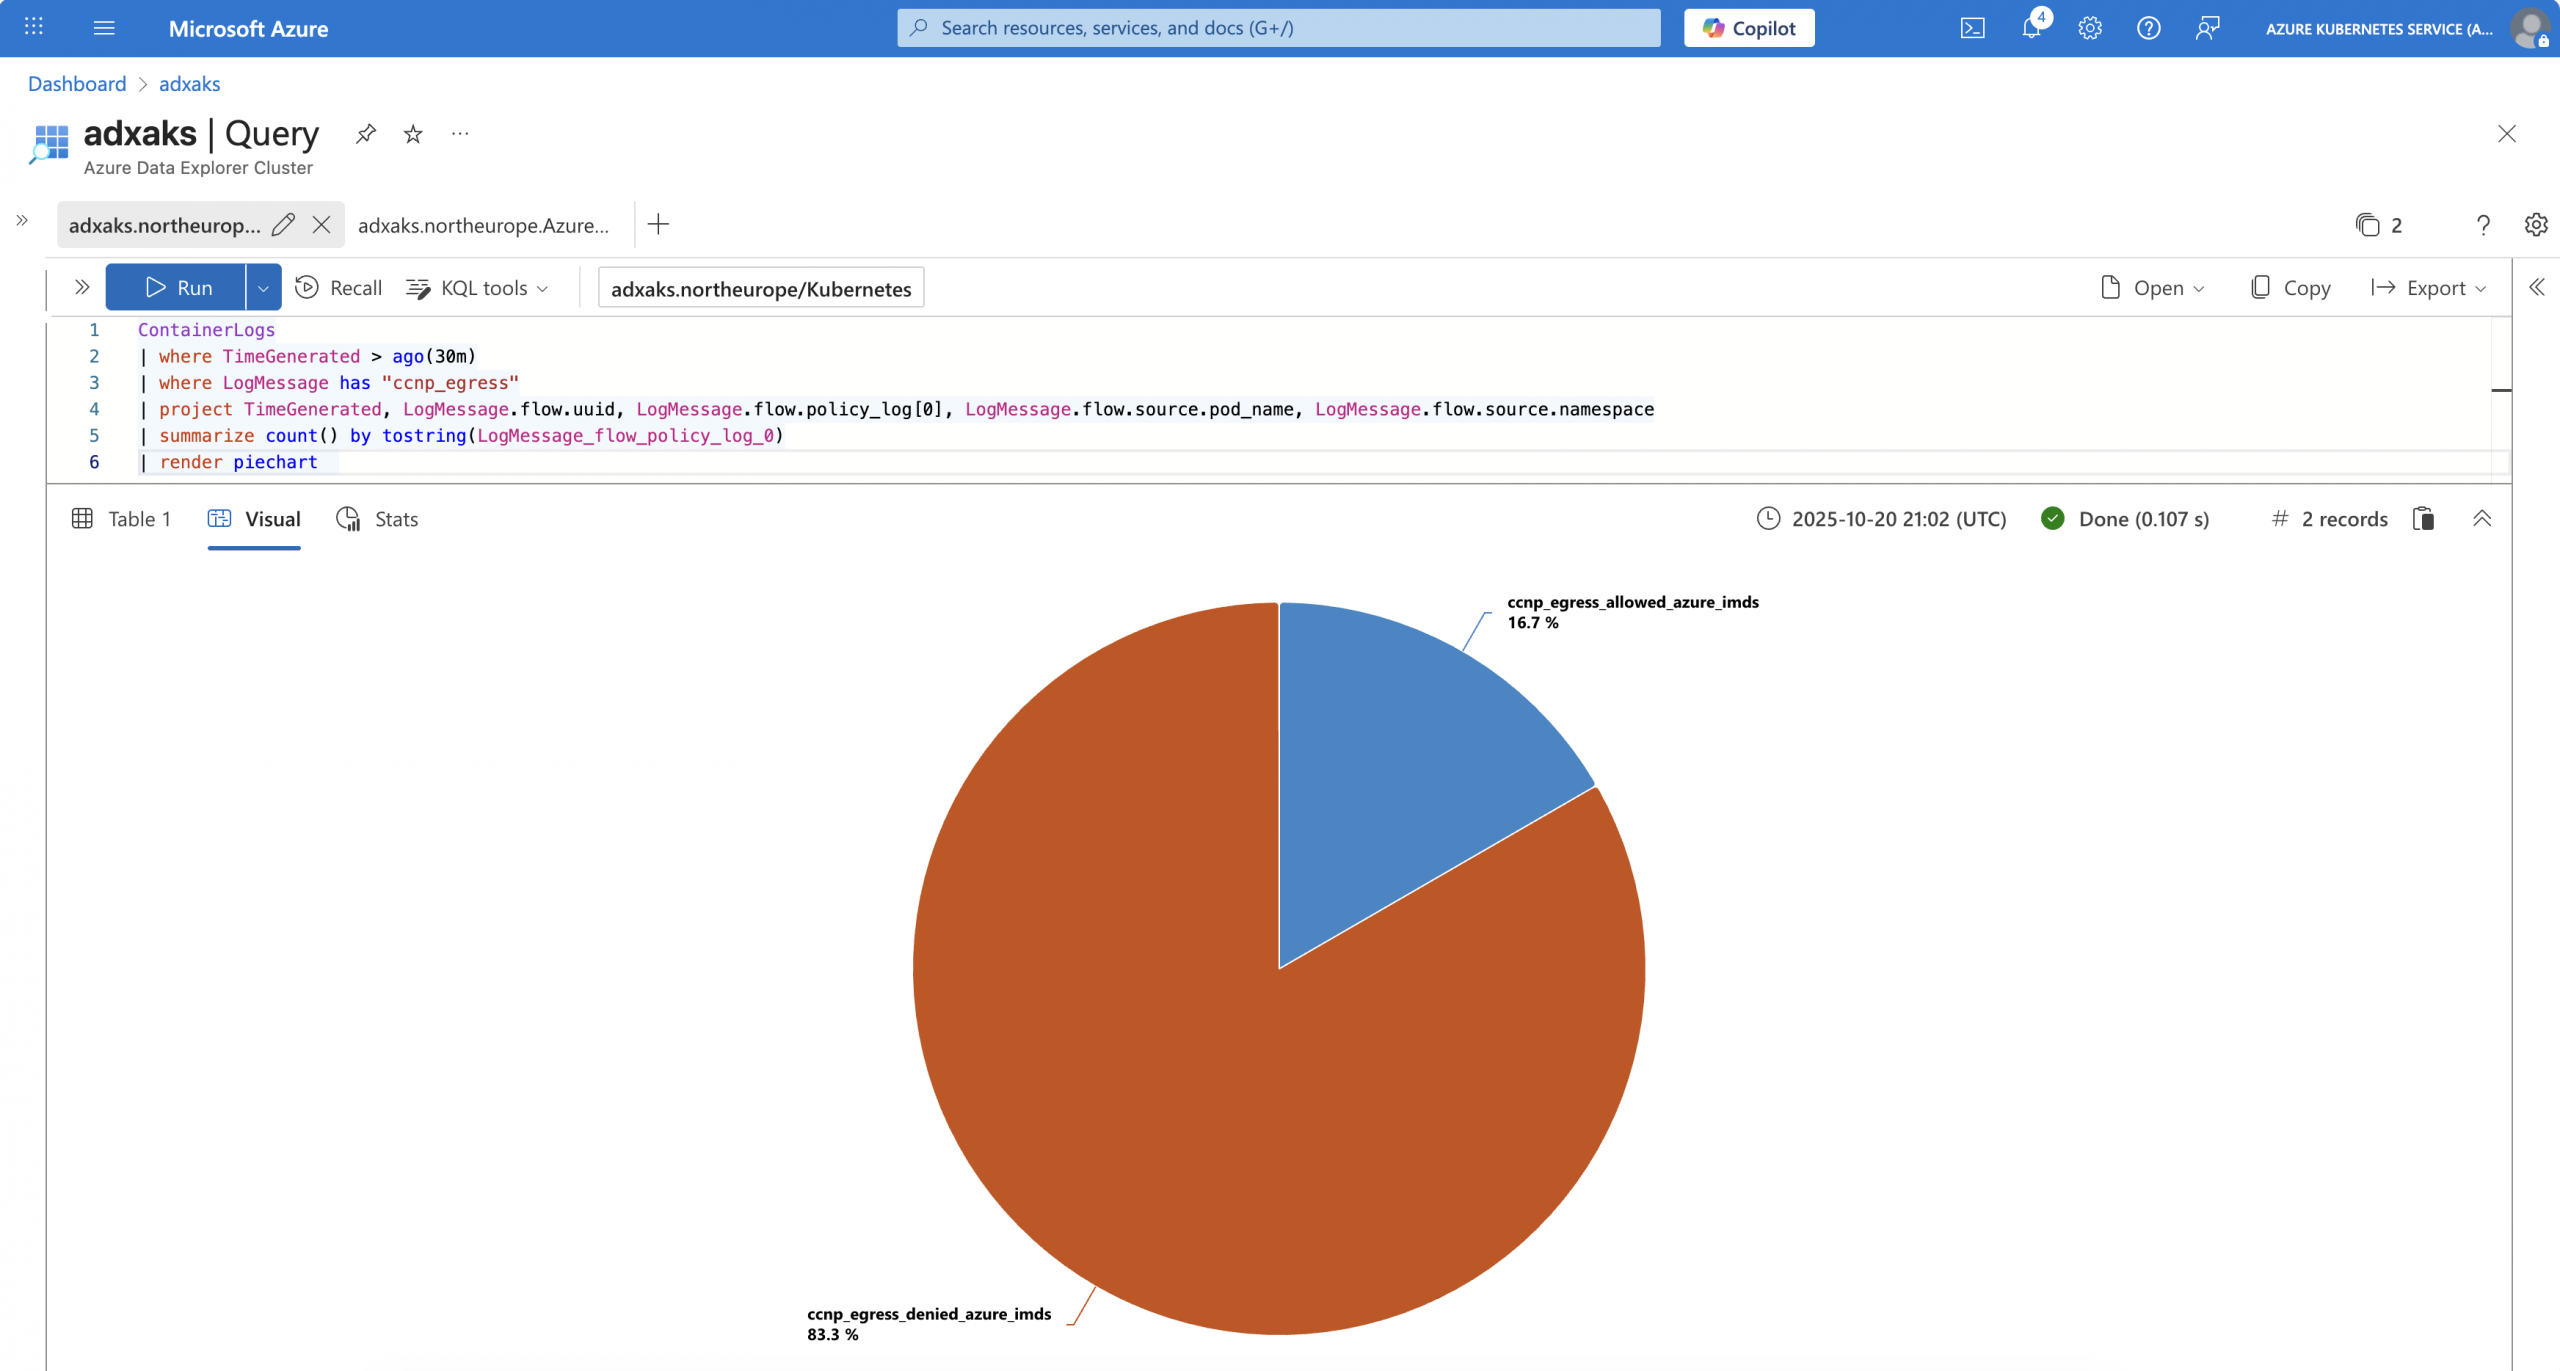Collapse the results panel chevrons

[x=2482, y=518]
